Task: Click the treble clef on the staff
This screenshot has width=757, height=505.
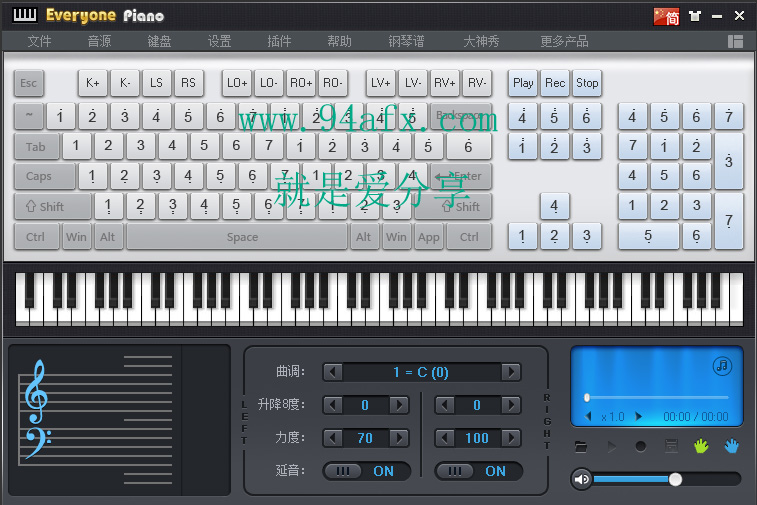Action: pos(36,392)
